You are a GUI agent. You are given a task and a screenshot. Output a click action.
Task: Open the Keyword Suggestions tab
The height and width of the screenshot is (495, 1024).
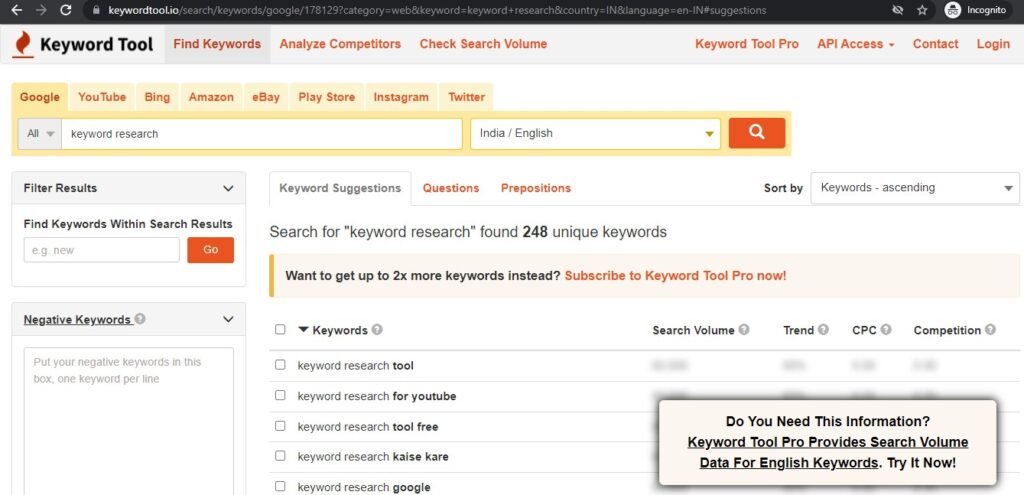point(340,188)
